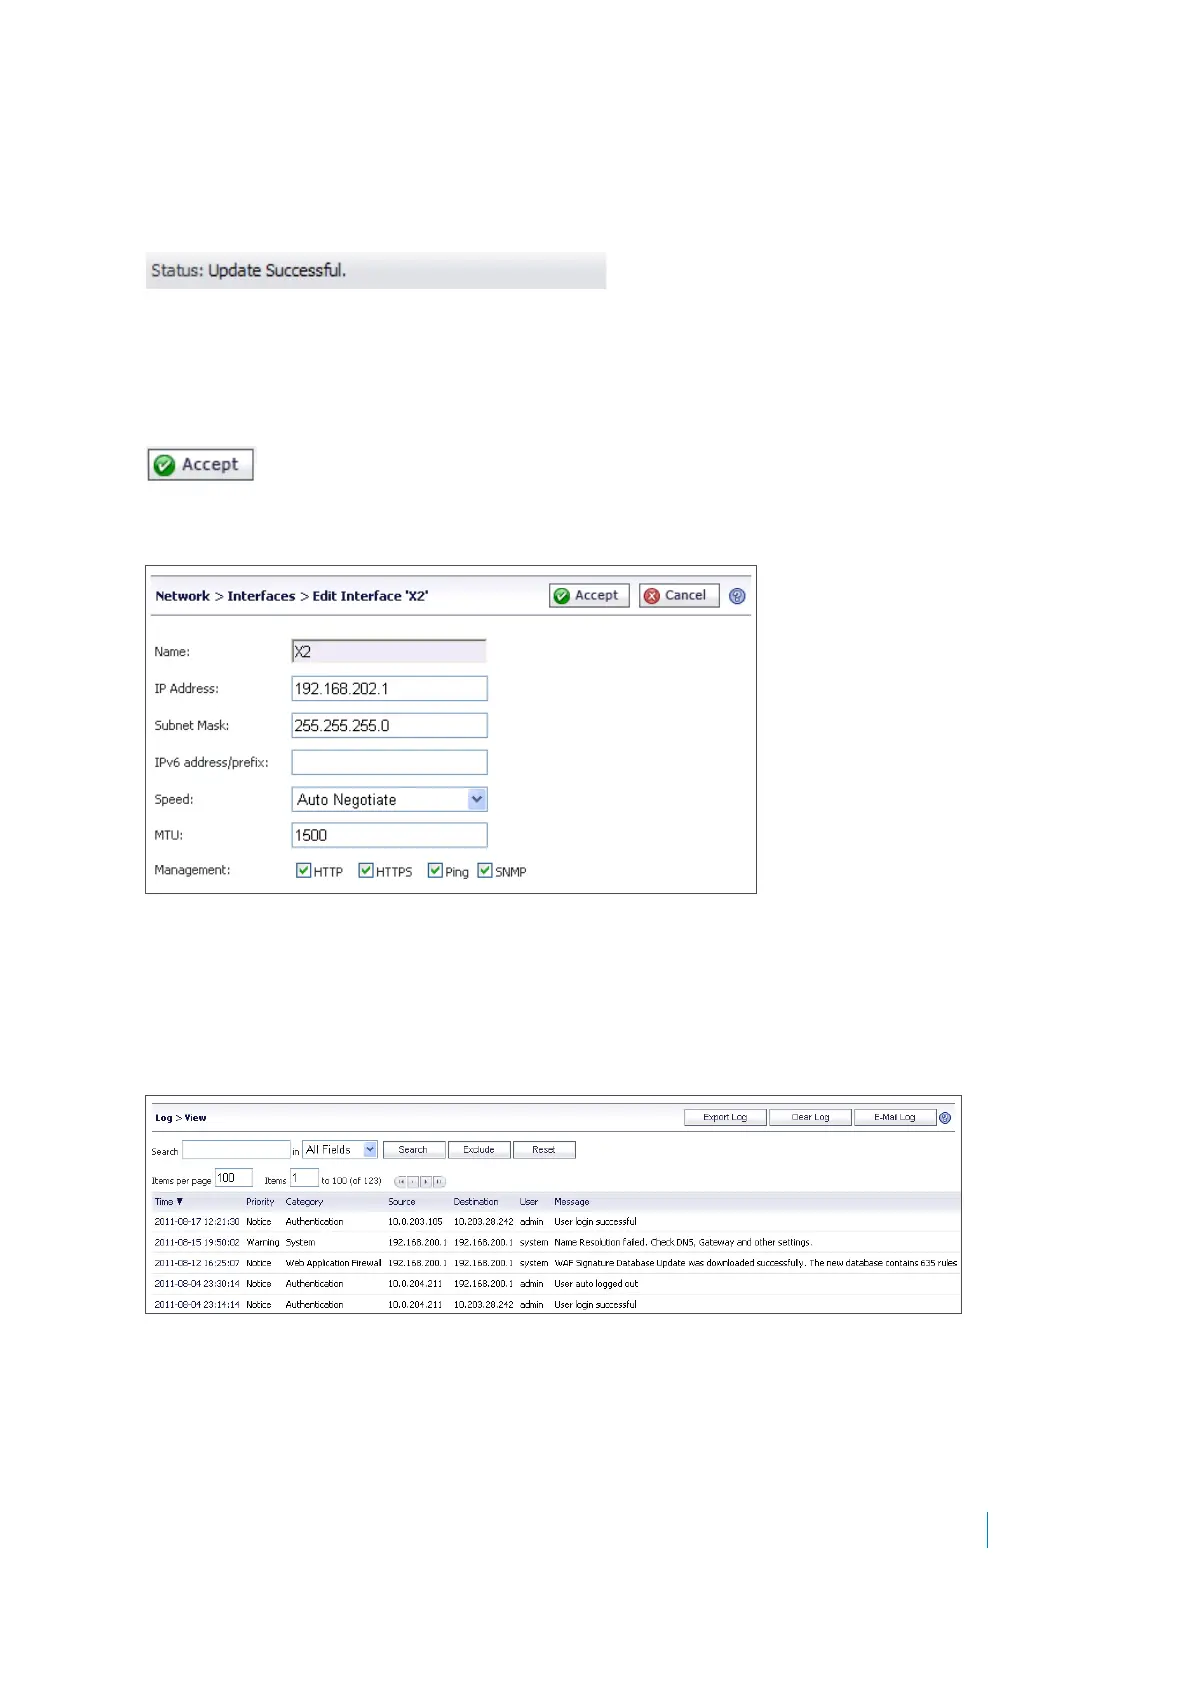1190x1684 pixels.
Task: Toggle the SNMP management checkbox
Action: pyautogui.click(x=485, y=870)
